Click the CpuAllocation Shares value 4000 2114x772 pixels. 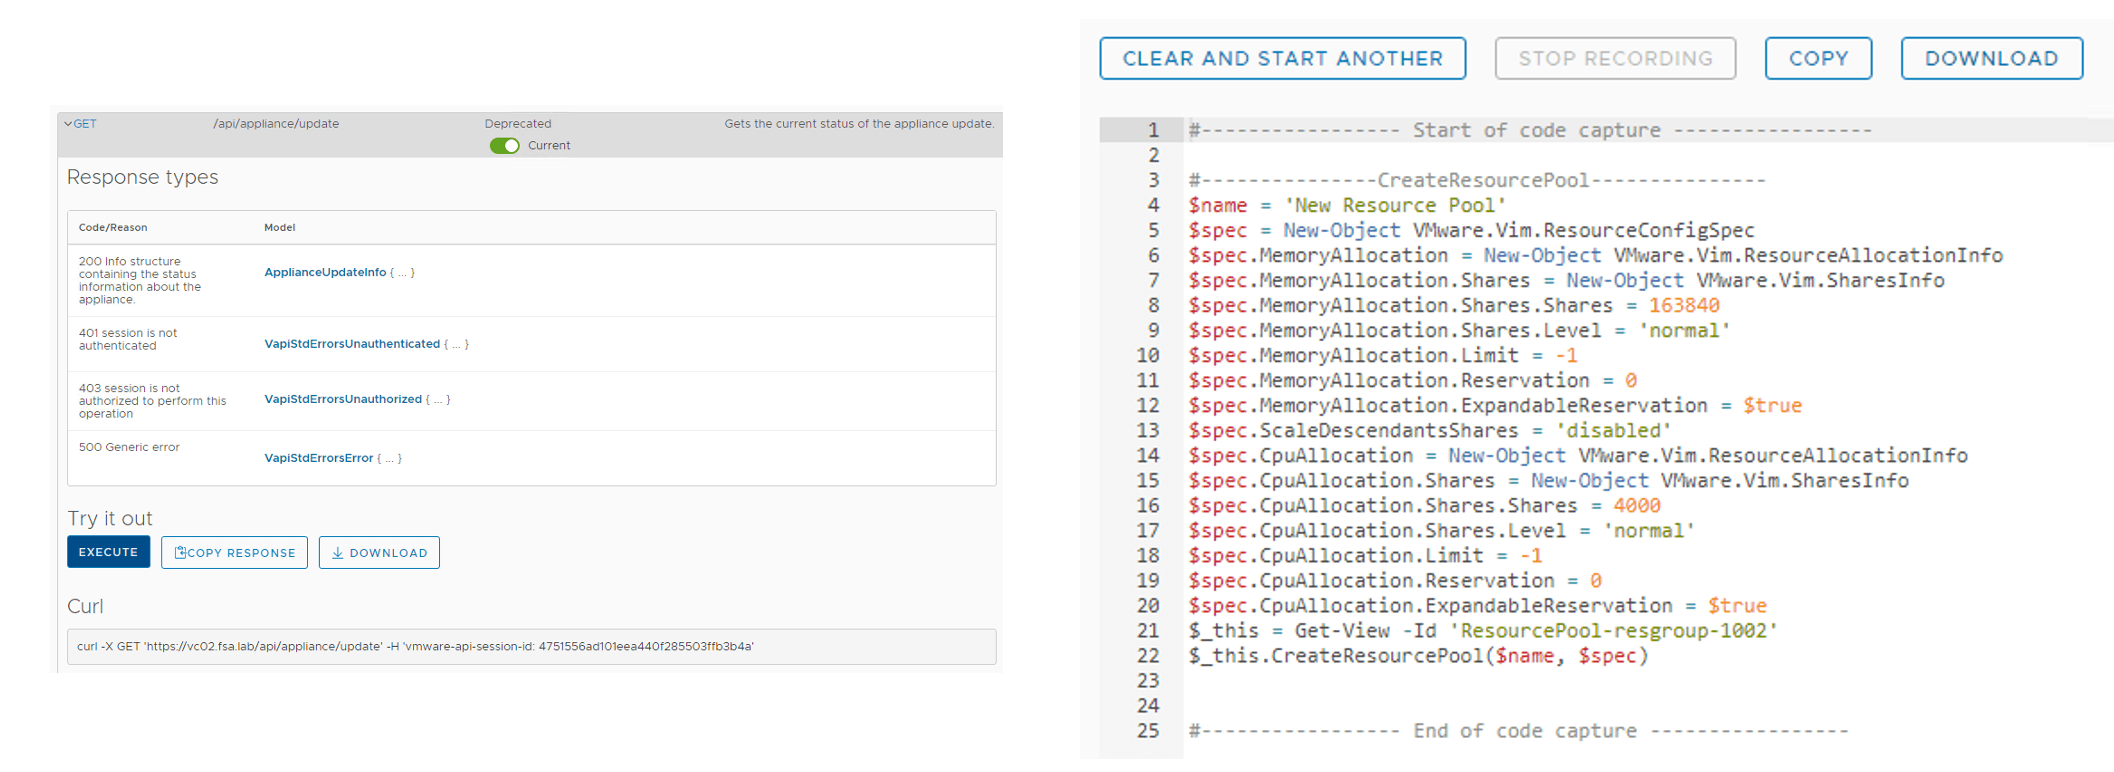[x=1637, y=505]
